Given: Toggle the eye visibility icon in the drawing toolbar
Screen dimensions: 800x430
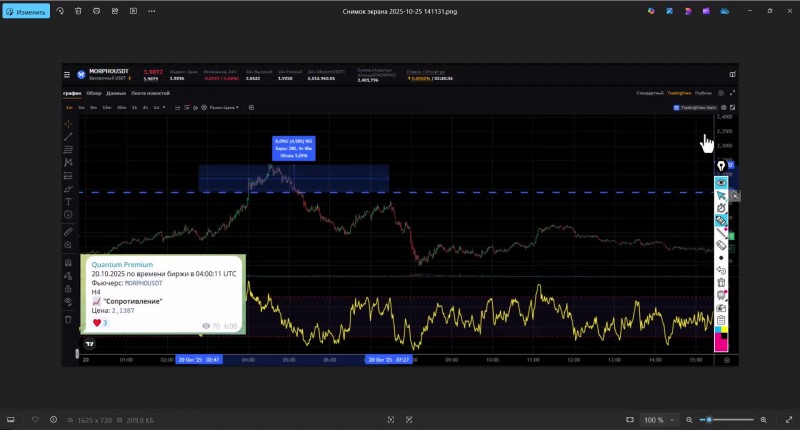Looking at the screenshot, I should (721, 182).
